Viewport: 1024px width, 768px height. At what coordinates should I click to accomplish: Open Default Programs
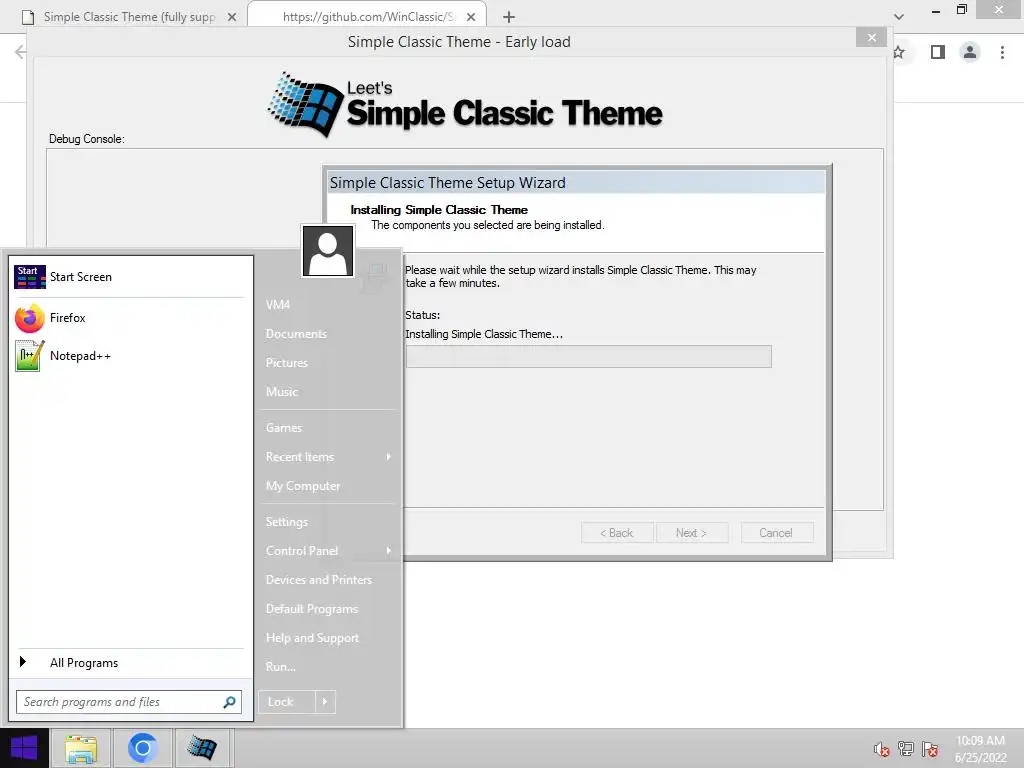coord(312,609)
